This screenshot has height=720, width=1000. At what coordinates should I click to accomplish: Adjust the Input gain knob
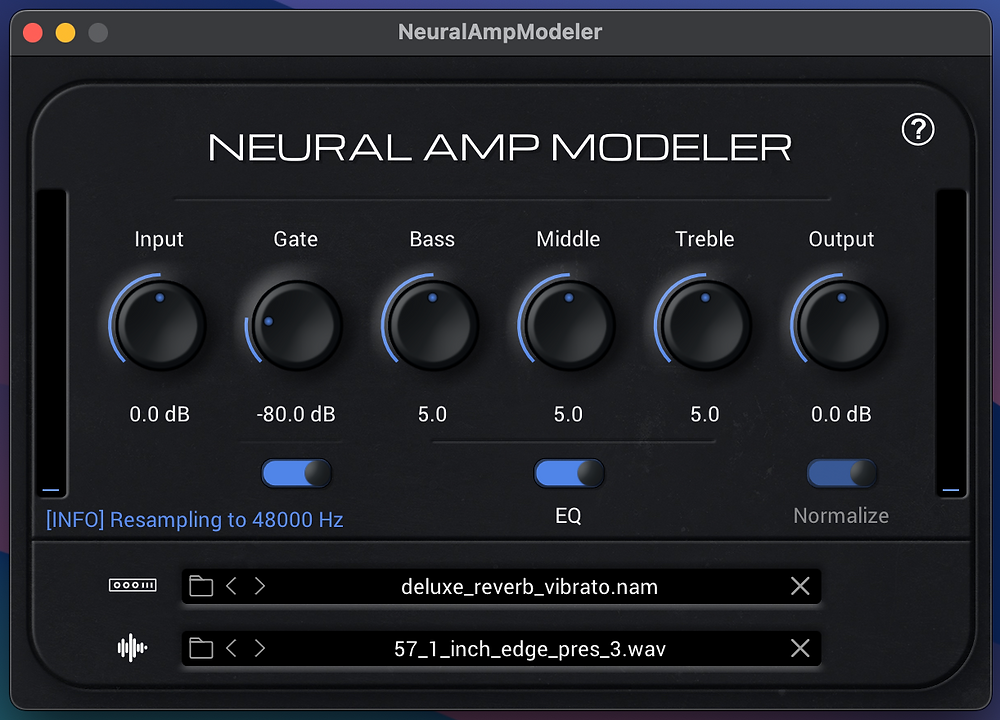[159, 323]
